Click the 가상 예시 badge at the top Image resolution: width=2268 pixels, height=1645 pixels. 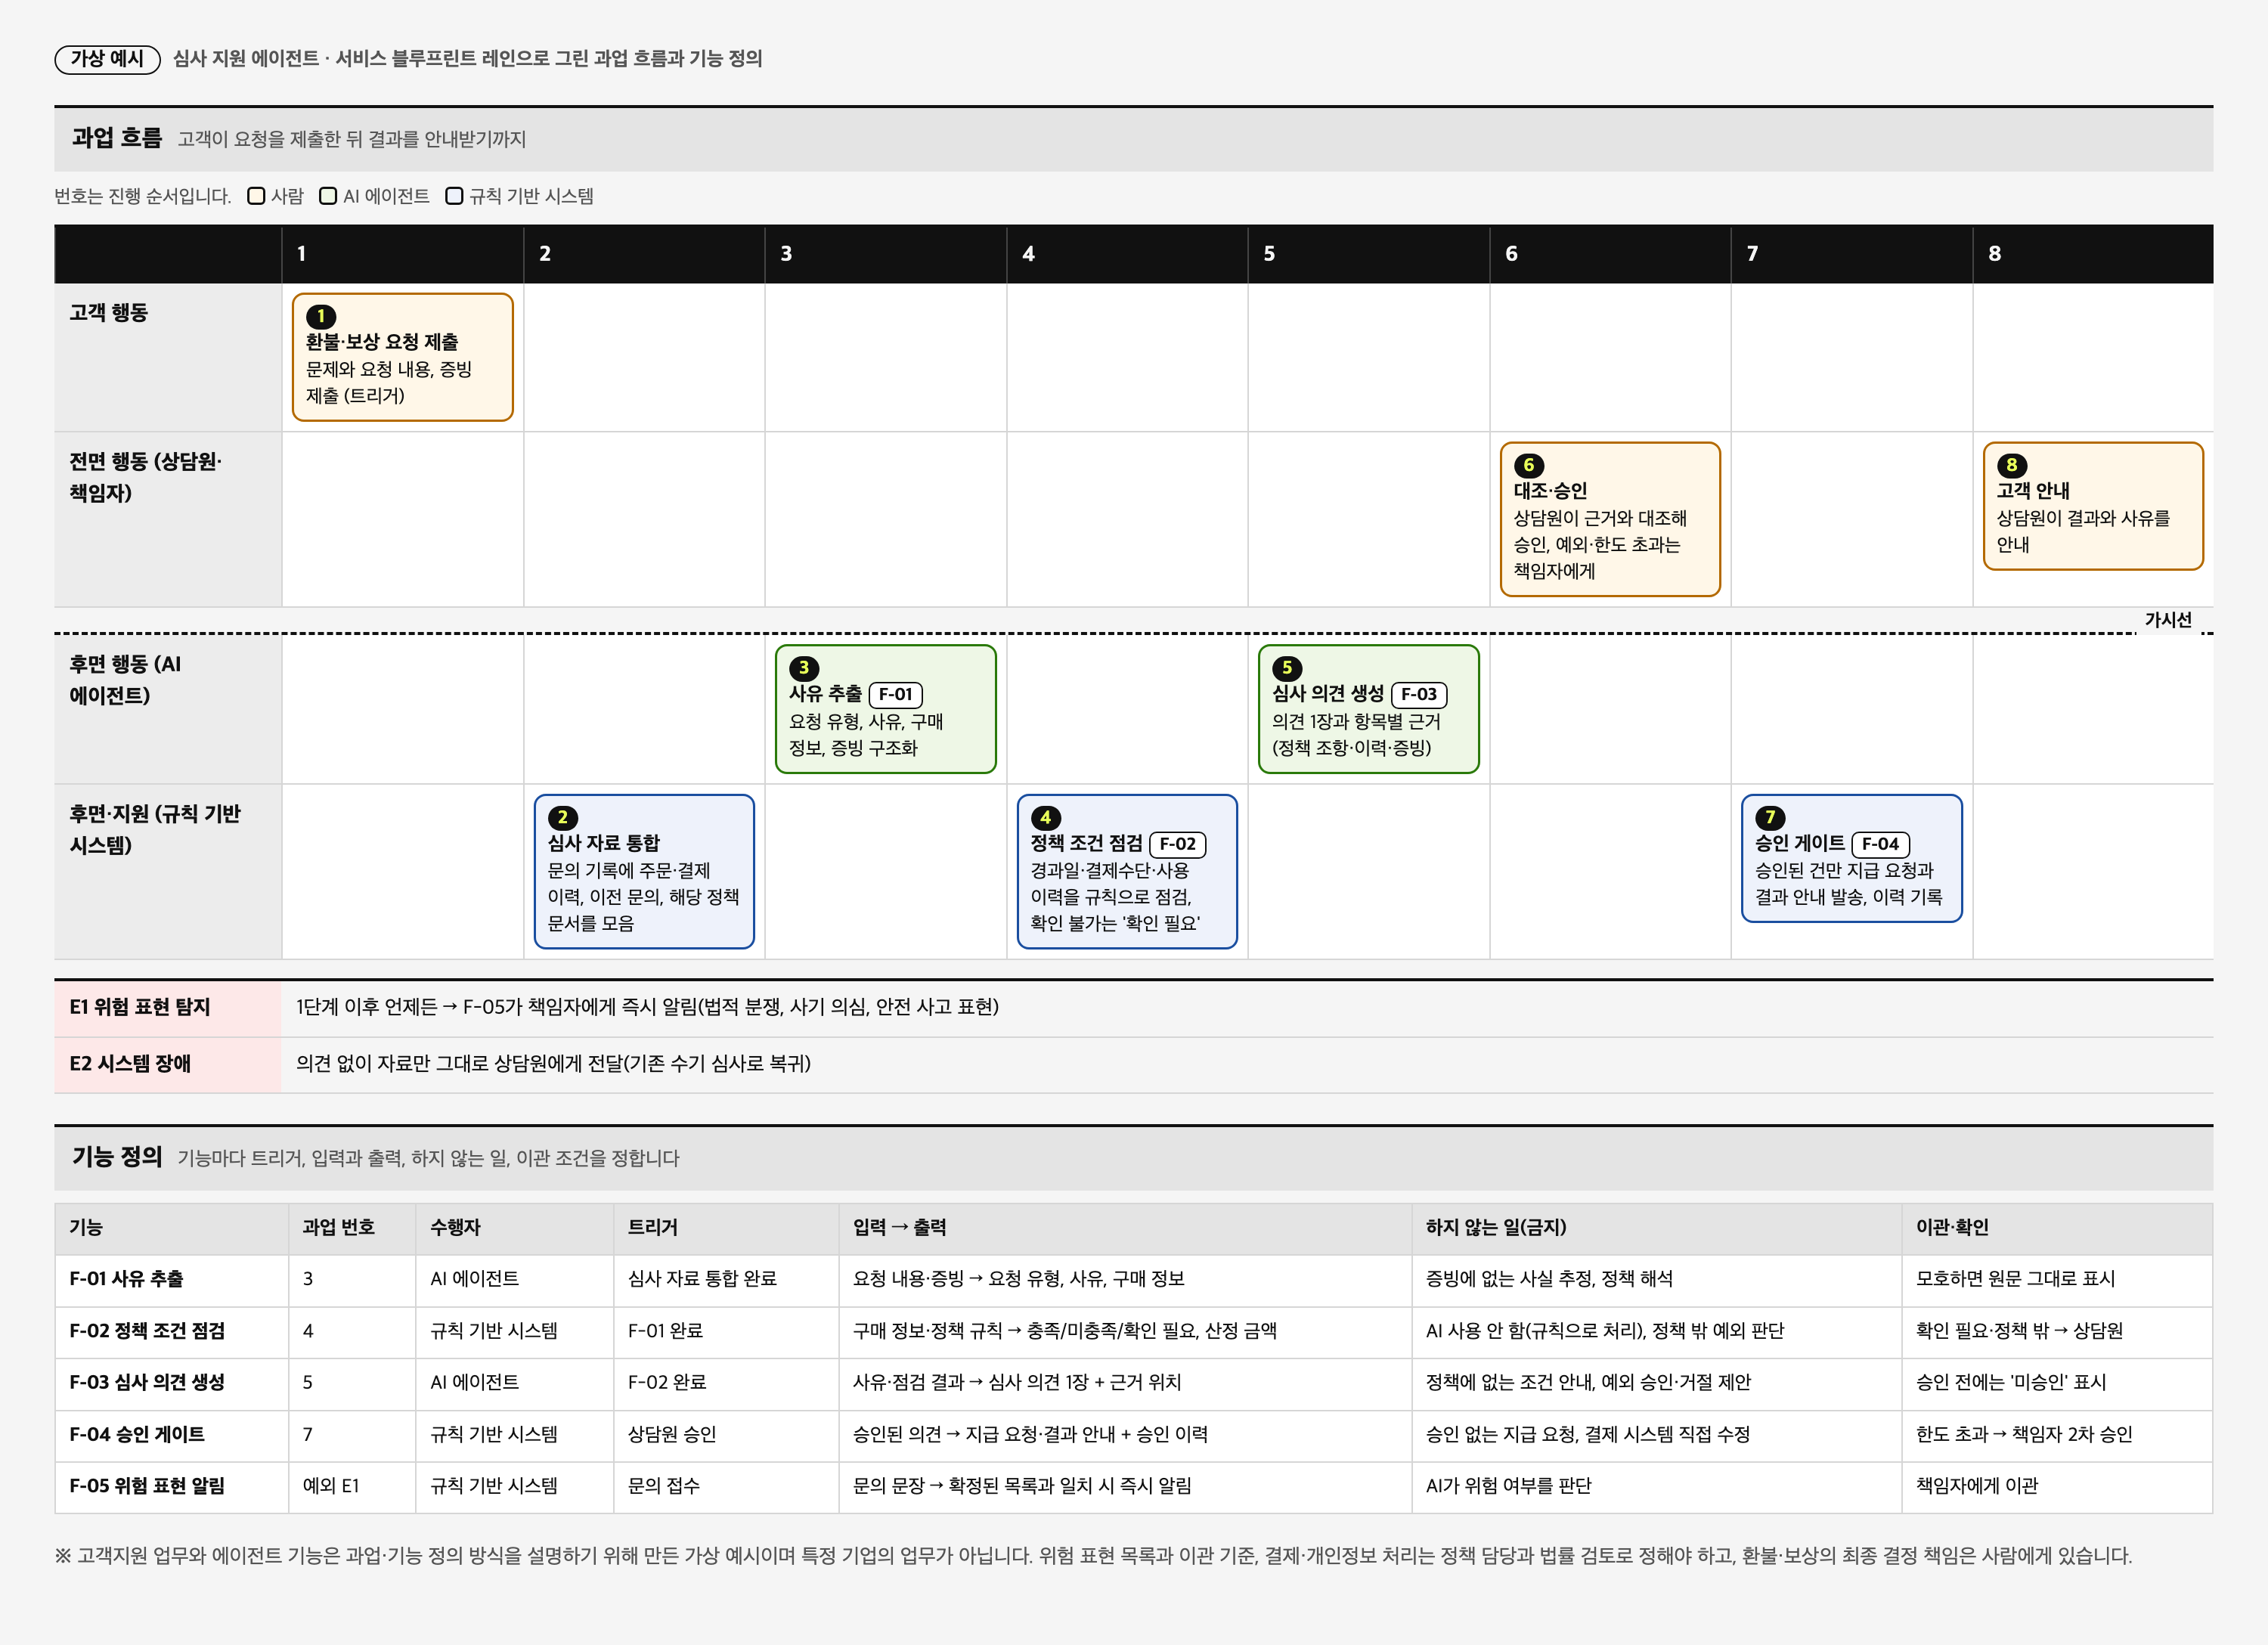[107, 59]
